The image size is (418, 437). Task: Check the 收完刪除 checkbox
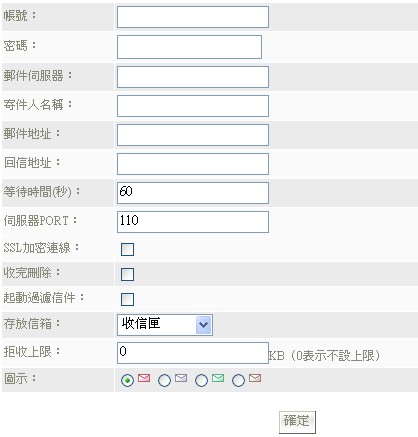click(127, 274)
